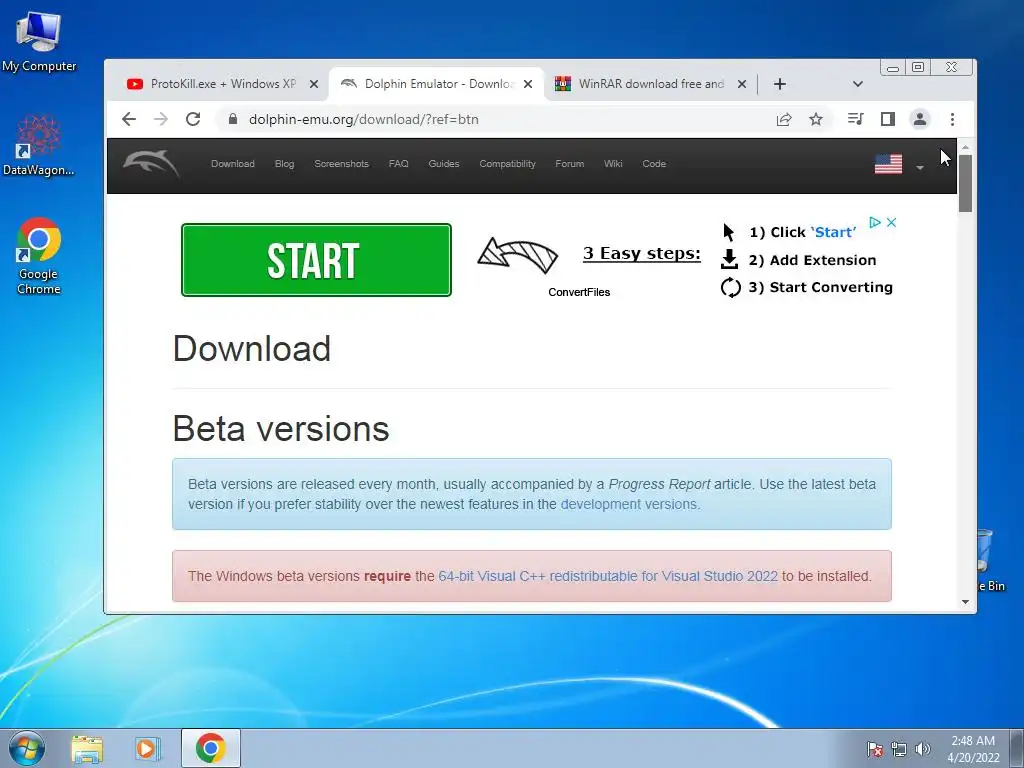Select the Dolphin Emulator tab
1024x768 pixels.
[436, 84]
